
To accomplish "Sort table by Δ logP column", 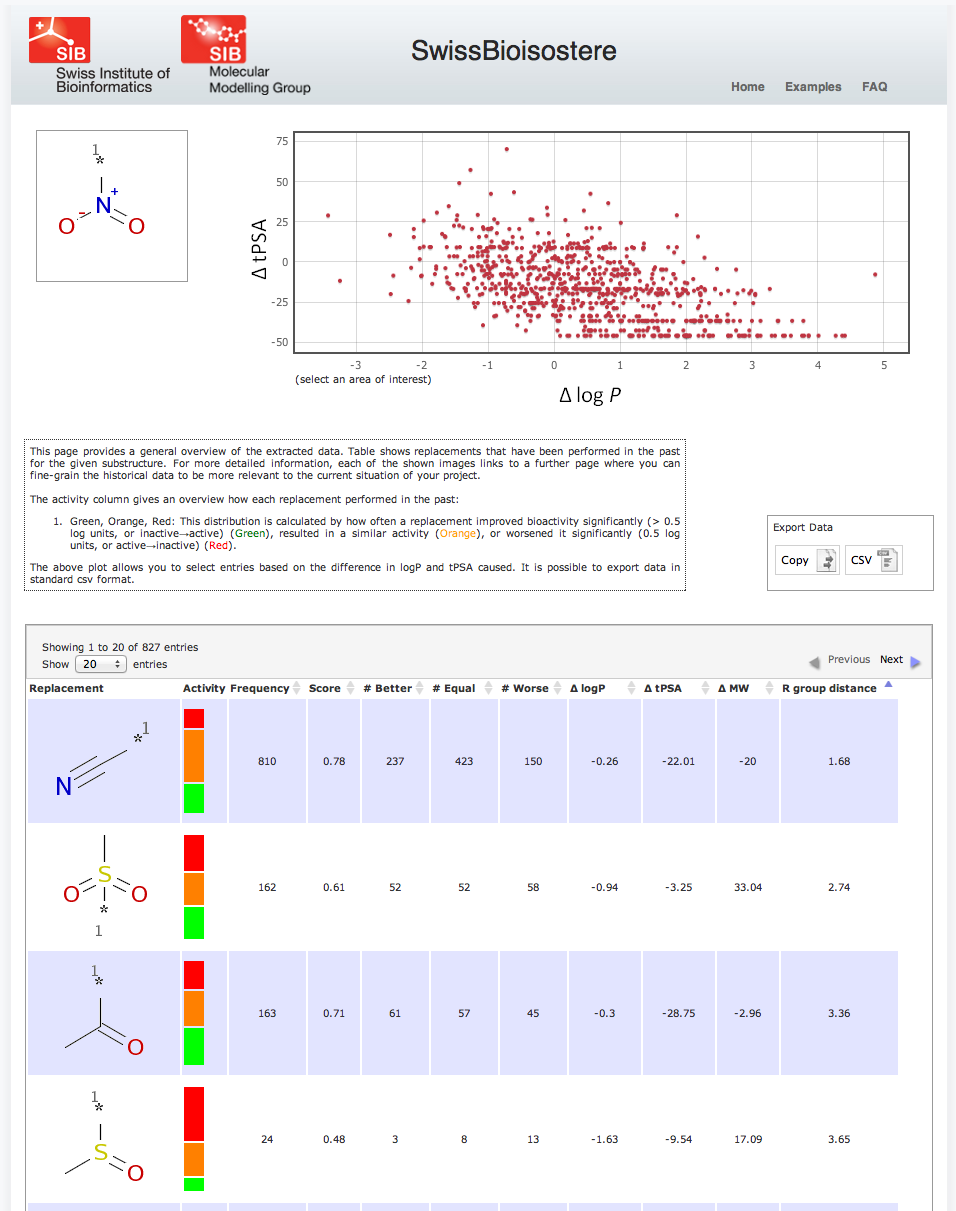I will pos(604,688).
